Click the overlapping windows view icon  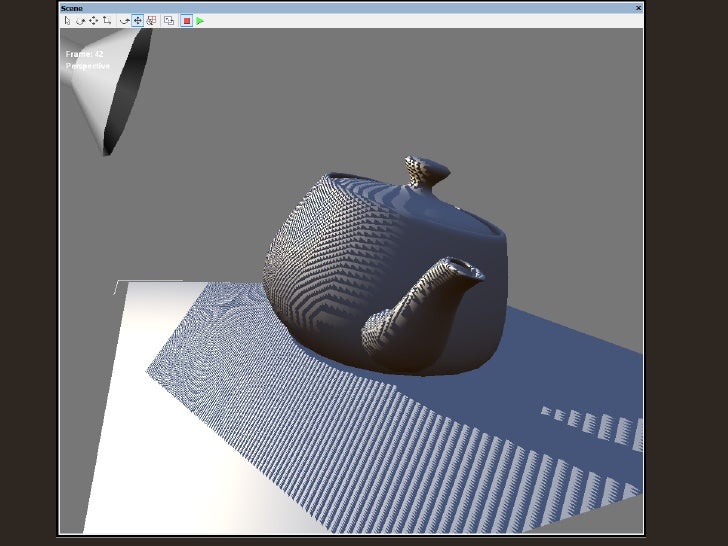169,20
